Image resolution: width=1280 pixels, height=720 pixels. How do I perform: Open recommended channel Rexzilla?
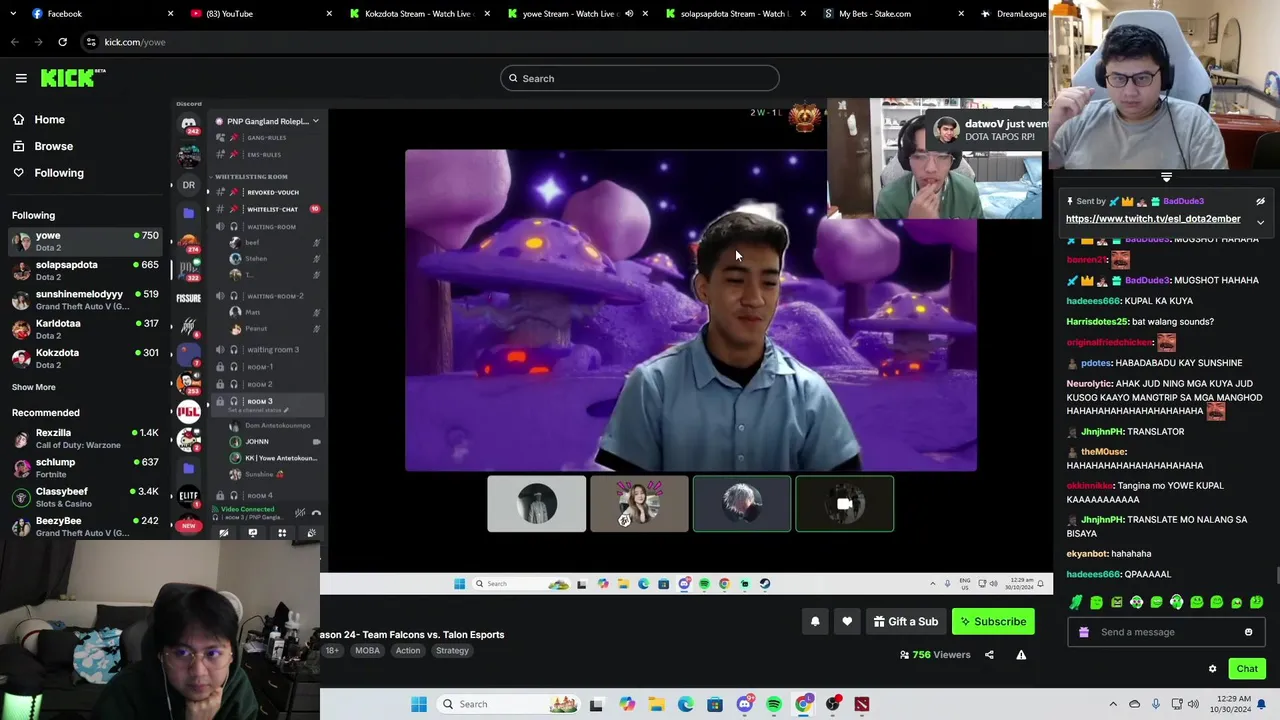coord(85,439)
